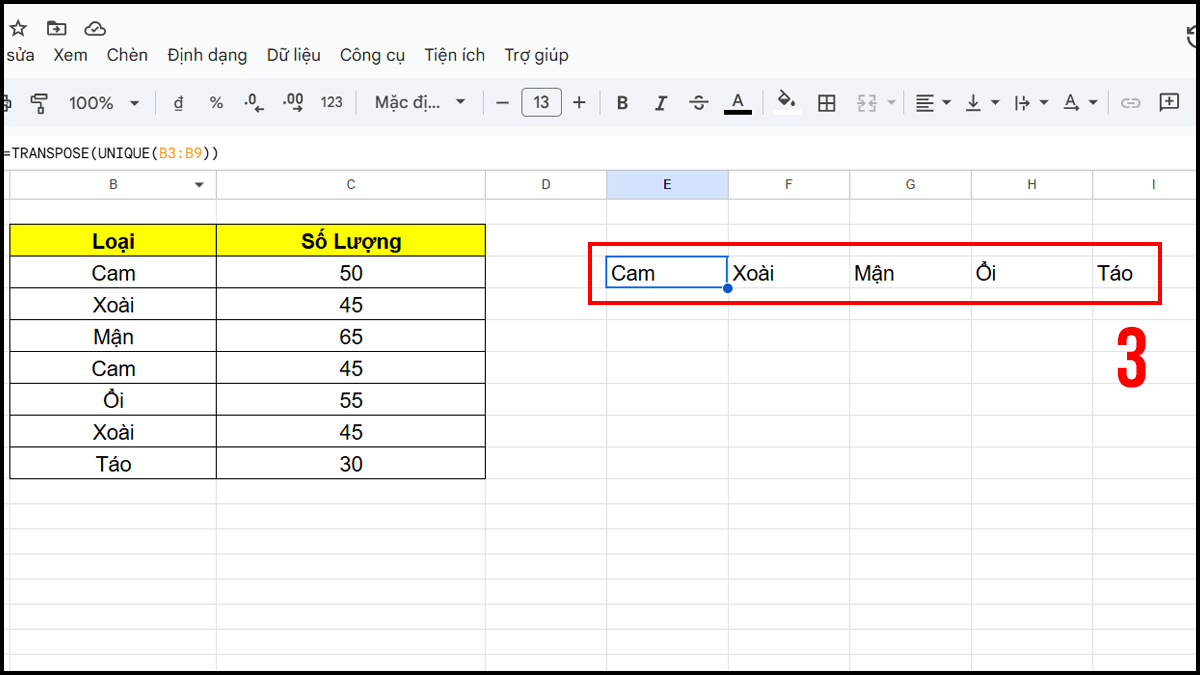Click the decrease decimal places icon

[x=254, y=102]
